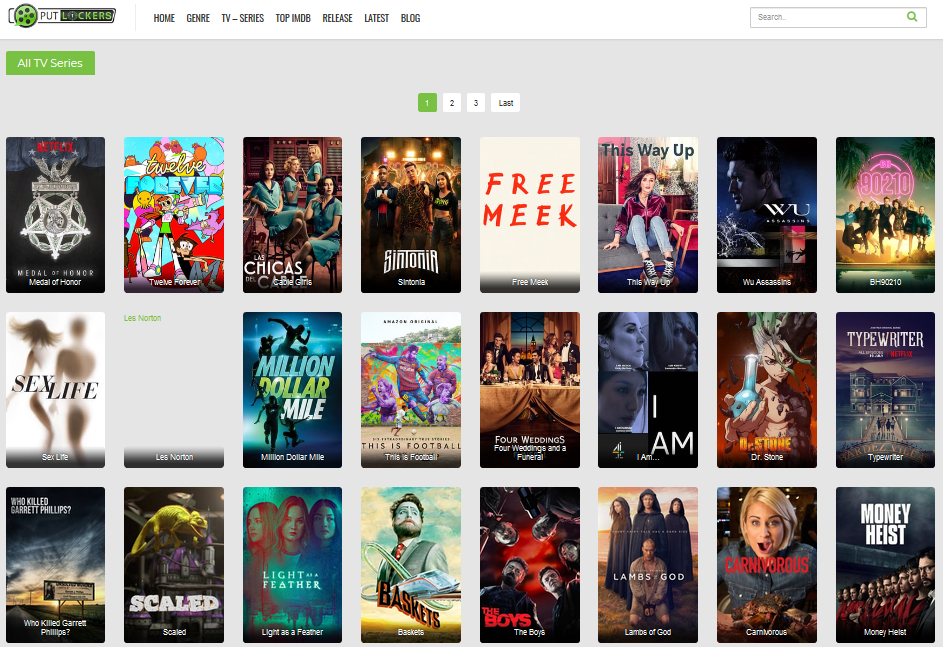The width and height of the screenshot is (943, 647).
Task: Open the Cable Girls poster
Action: point(292,215)
